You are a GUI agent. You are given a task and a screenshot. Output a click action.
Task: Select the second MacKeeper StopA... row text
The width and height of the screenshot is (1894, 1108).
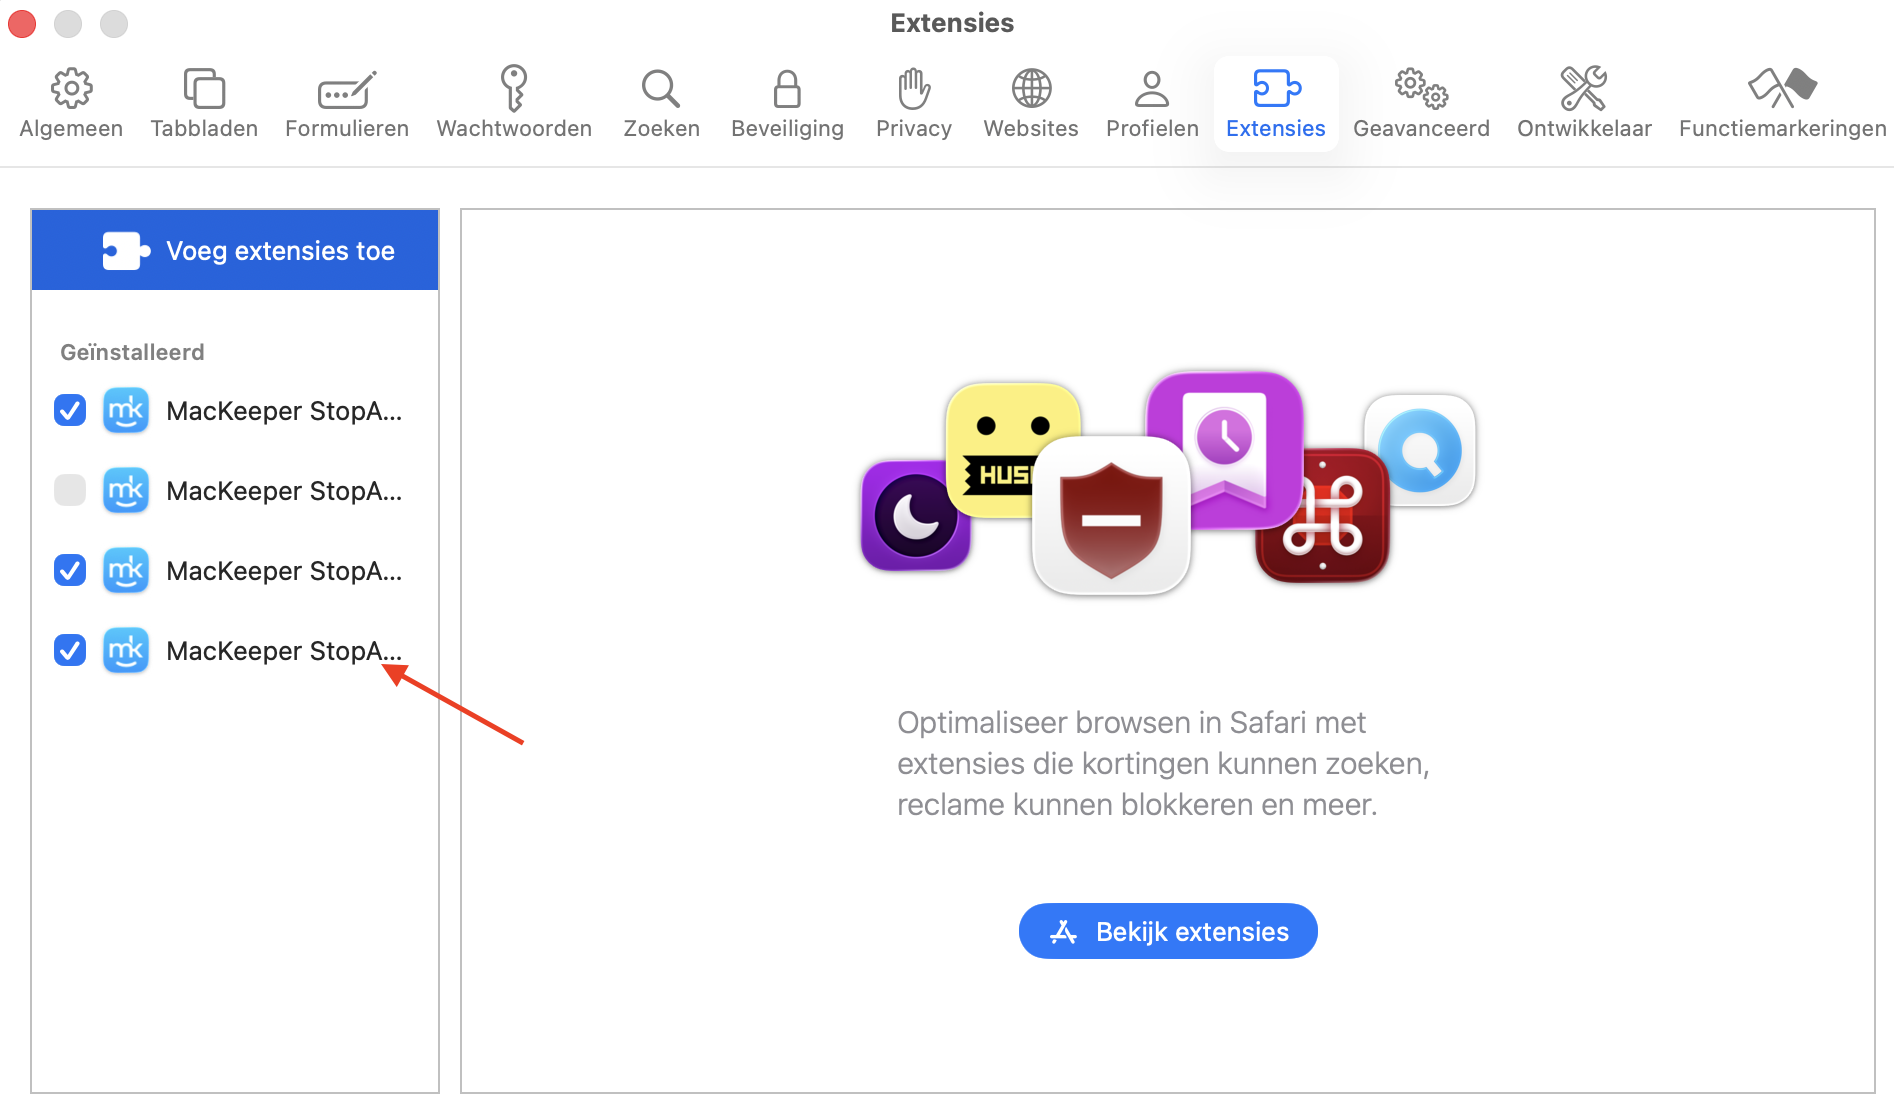point(284,491)
